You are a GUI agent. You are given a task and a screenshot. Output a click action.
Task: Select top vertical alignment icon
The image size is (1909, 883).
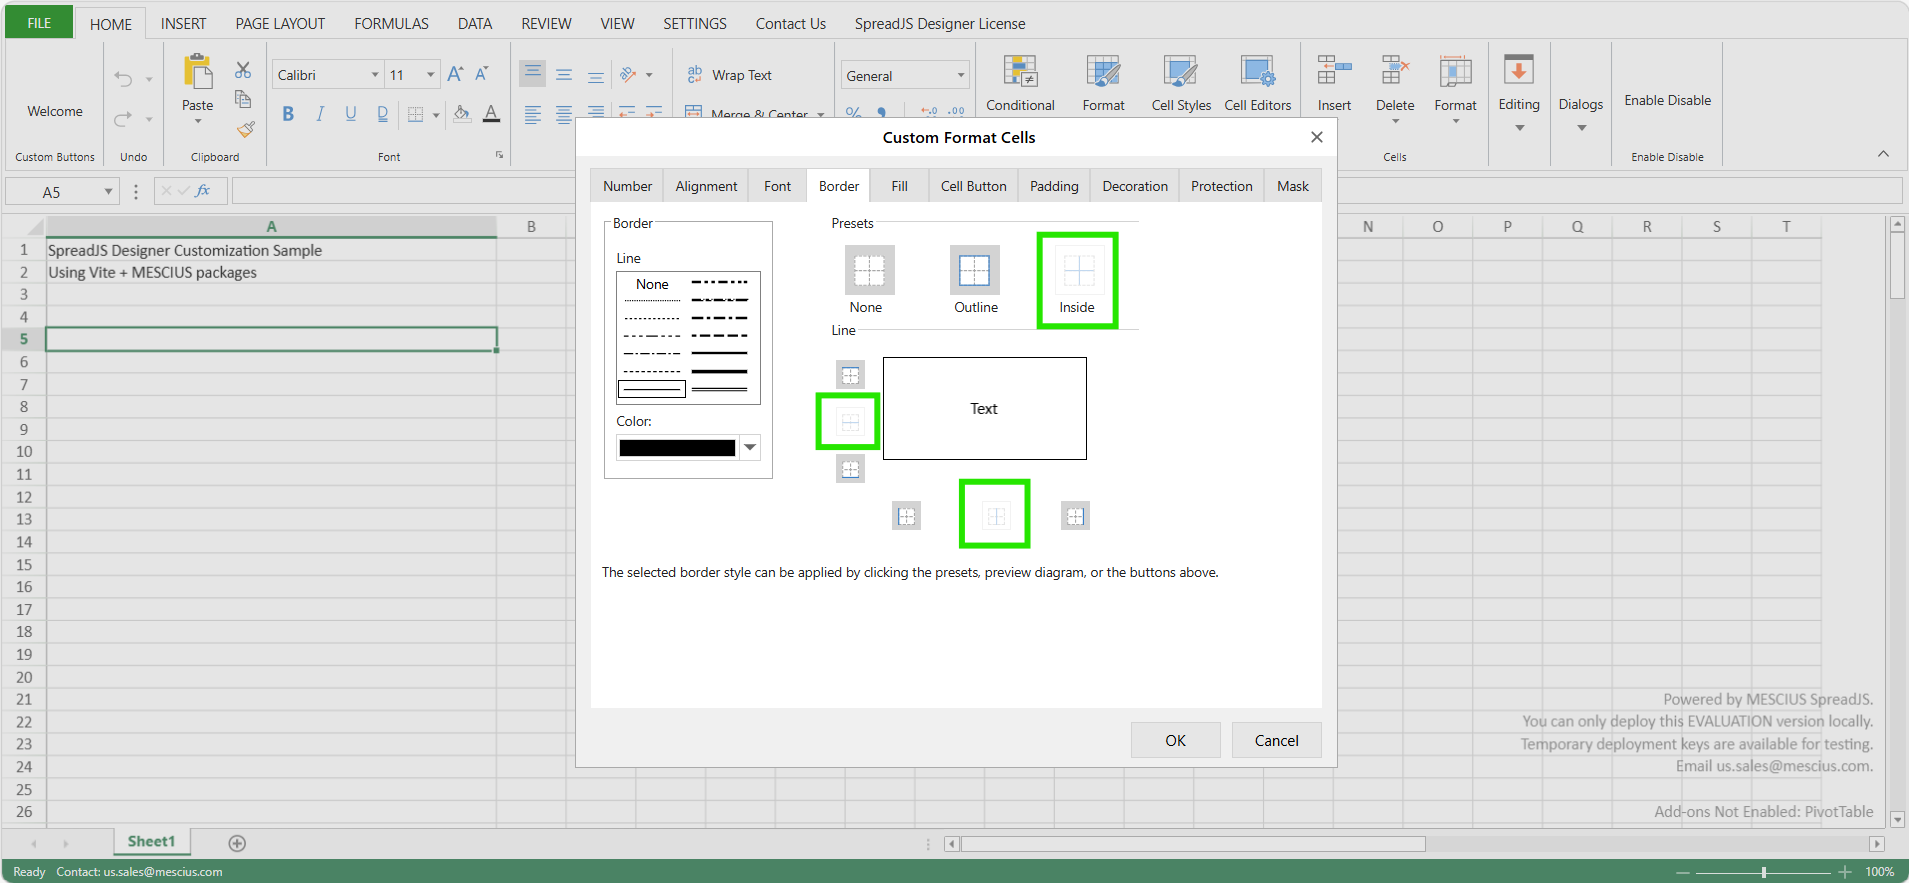(x=533, y=74)
